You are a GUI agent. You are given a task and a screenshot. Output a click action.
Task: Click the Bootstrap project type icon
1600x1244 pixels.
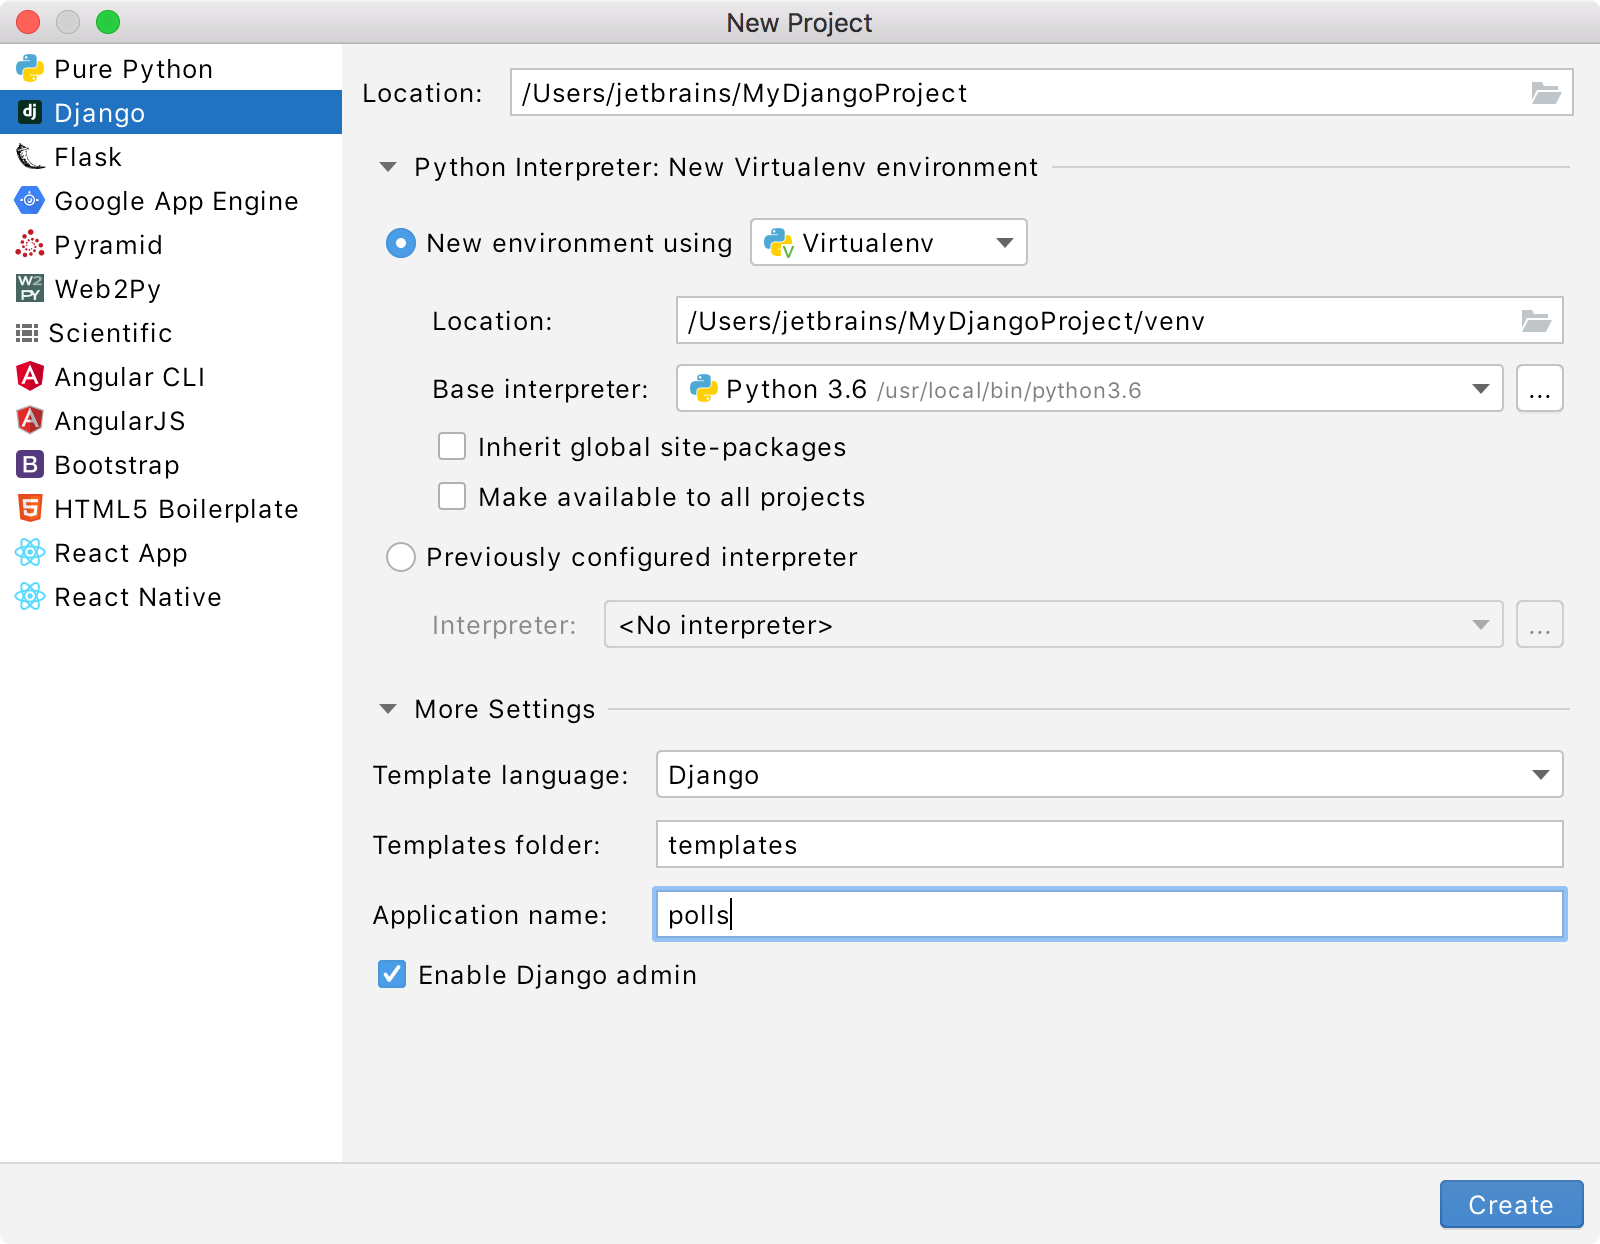click(x=29, y=464)
